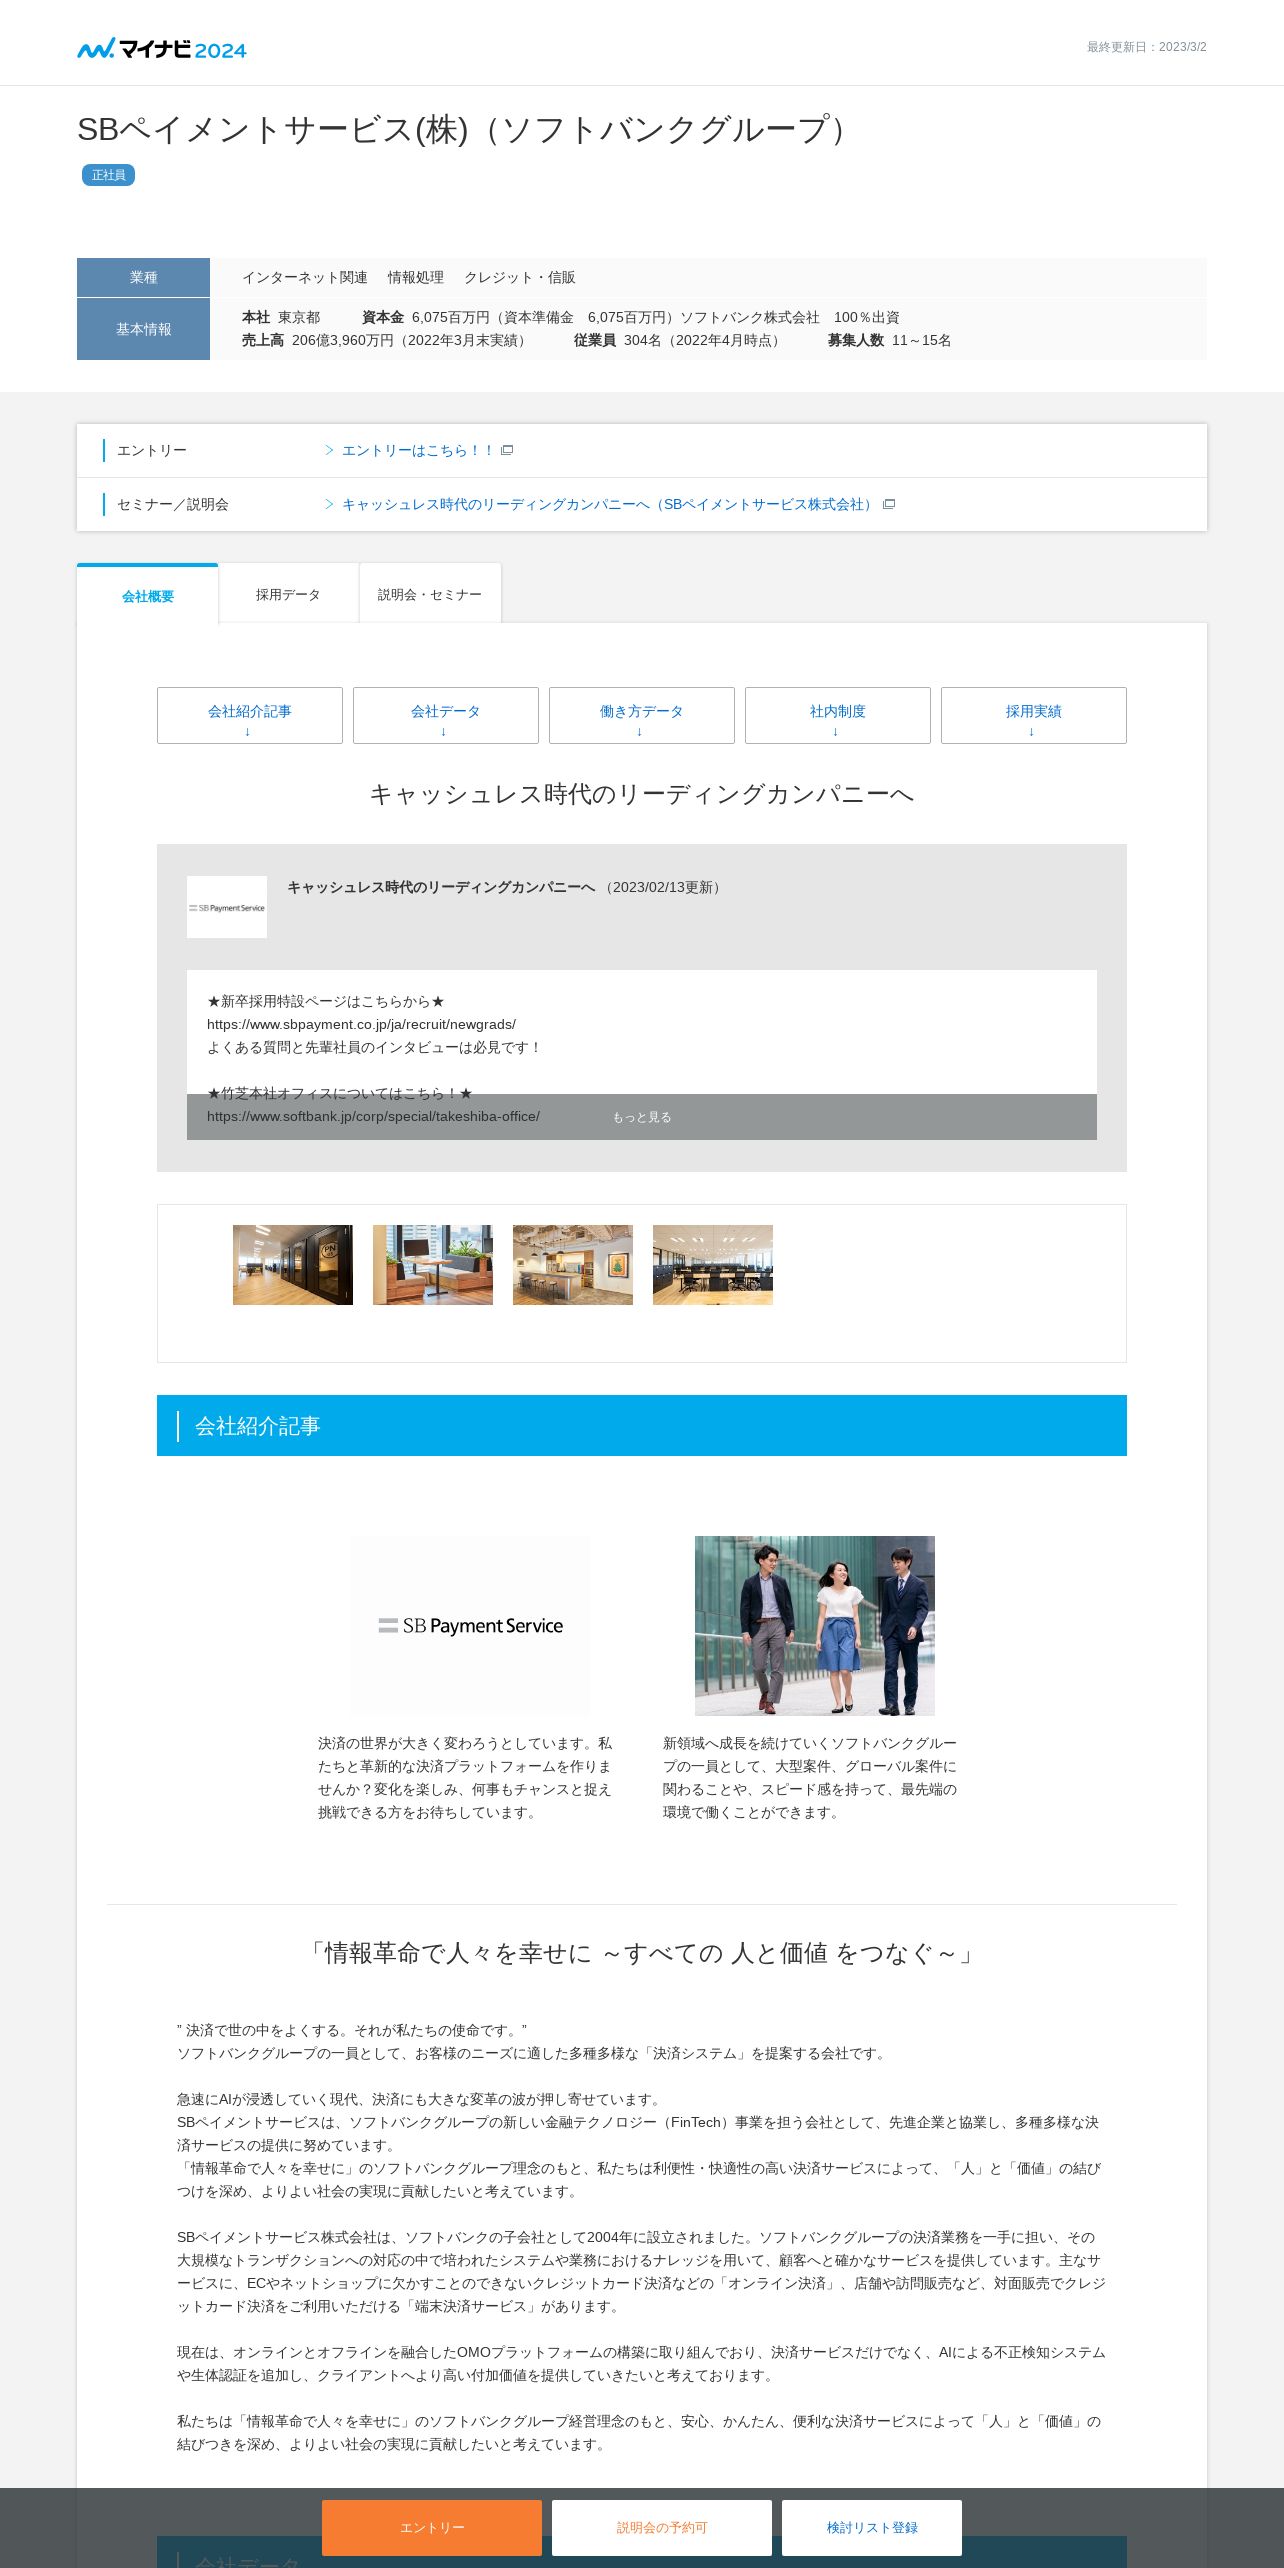The height and width of the screenshot is (2568, 1284).
Task: Expand the message with もっと見る
Action: (x=642, y=1117)
